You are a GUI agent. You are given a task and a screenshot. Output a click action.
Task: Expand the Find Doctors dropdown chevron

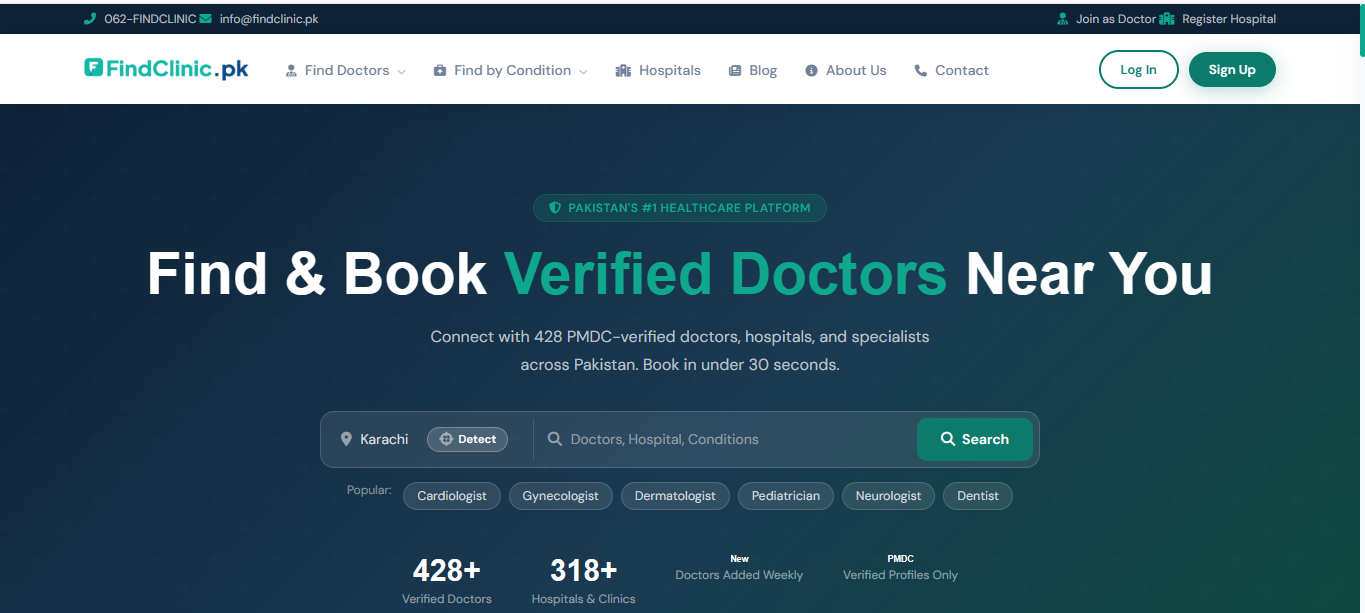(401, 71)
